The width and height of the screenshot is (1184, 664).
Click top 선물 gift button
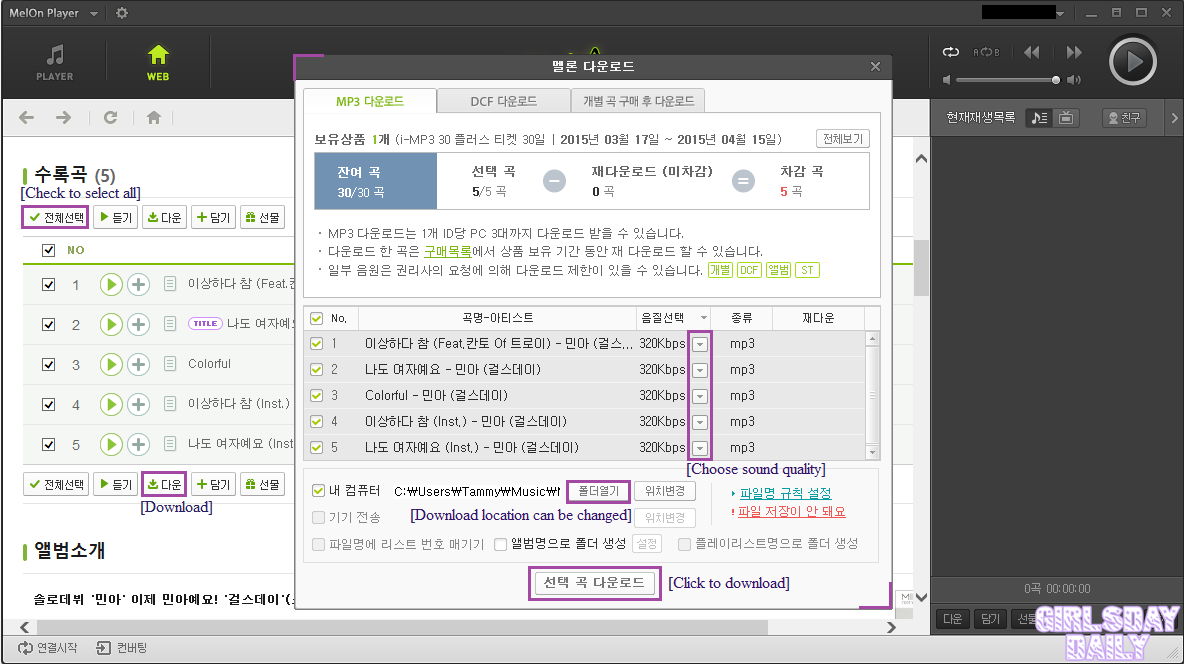click(263, 218)
